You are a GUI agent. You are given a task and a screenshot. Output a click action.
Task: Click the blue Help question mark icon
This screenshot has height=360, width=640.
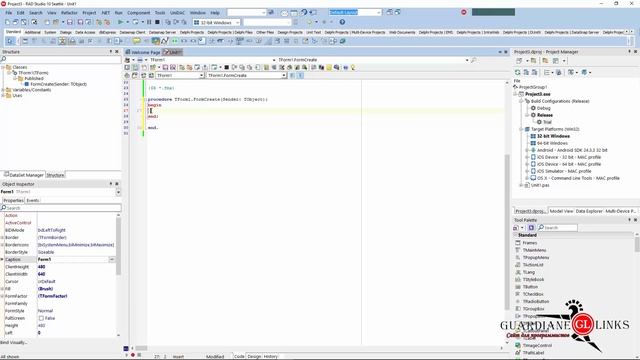tap(342, 22)
